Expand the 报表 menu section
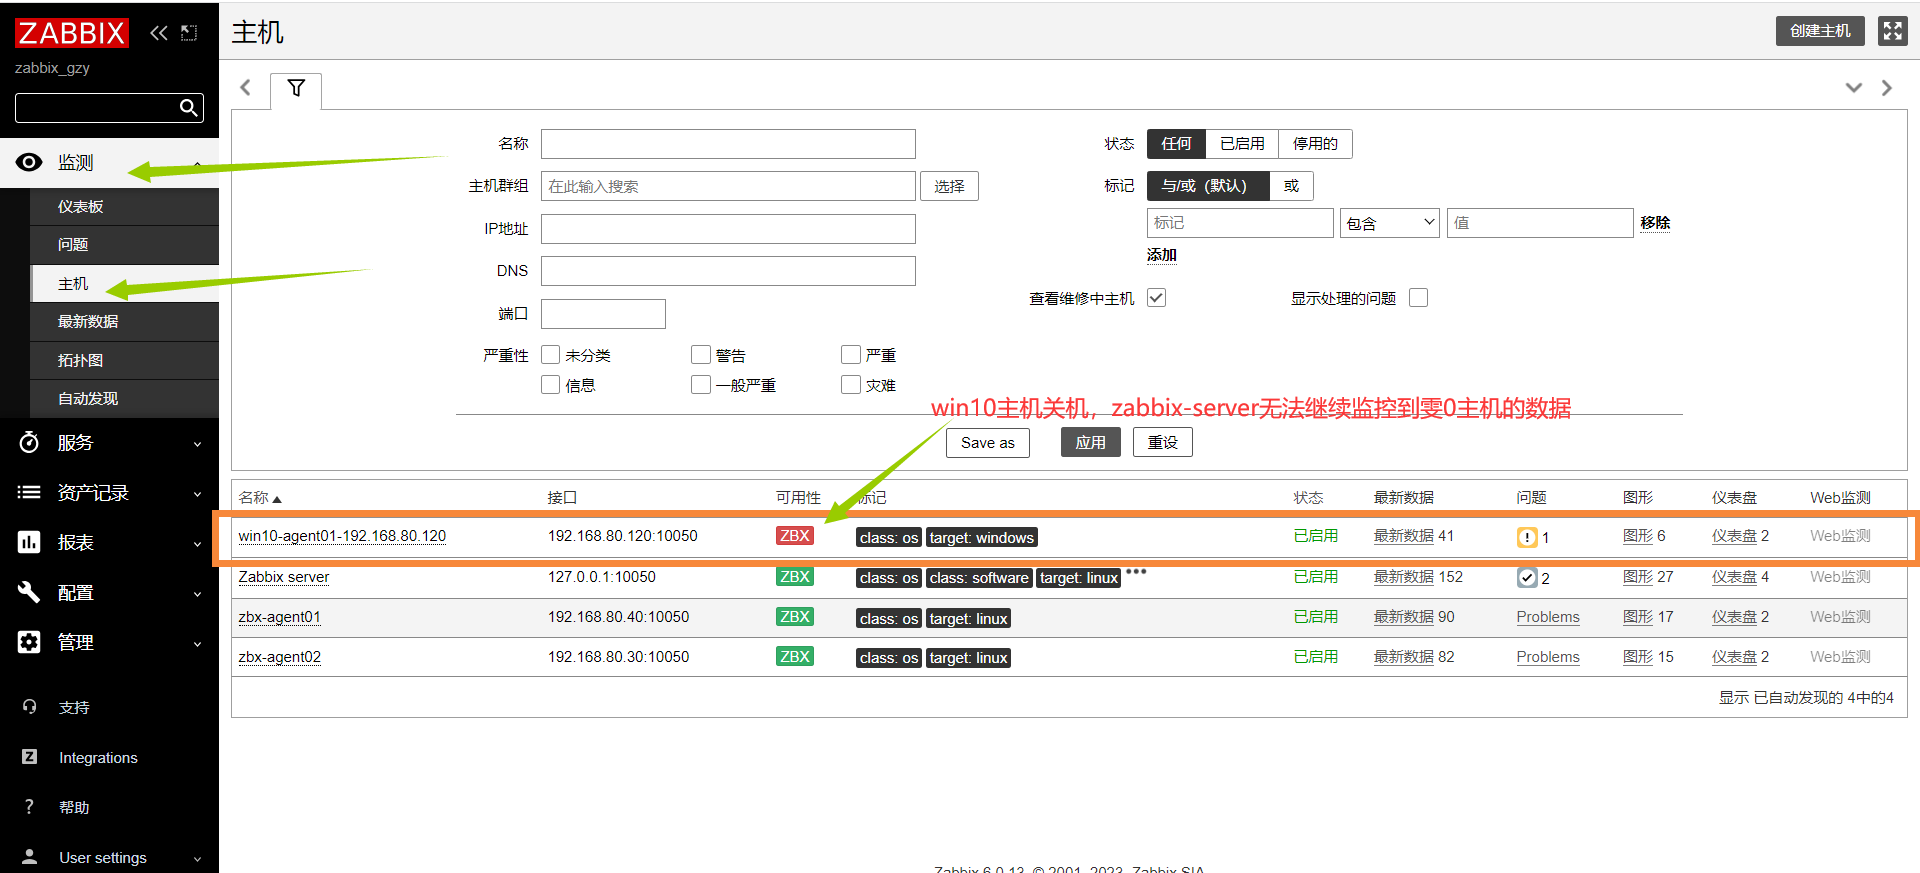 tap(197, 544)
